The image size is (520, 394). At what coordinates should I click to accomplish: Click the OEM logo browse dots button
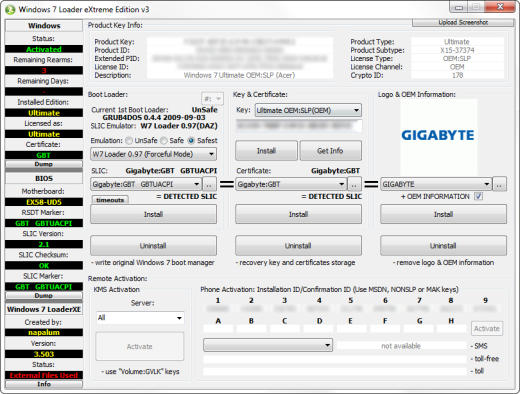click(499, 184)
